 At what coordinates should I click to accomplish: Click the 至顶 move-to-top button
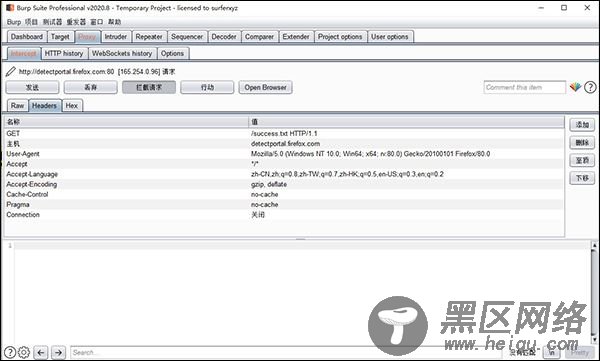tap(582, 160)
